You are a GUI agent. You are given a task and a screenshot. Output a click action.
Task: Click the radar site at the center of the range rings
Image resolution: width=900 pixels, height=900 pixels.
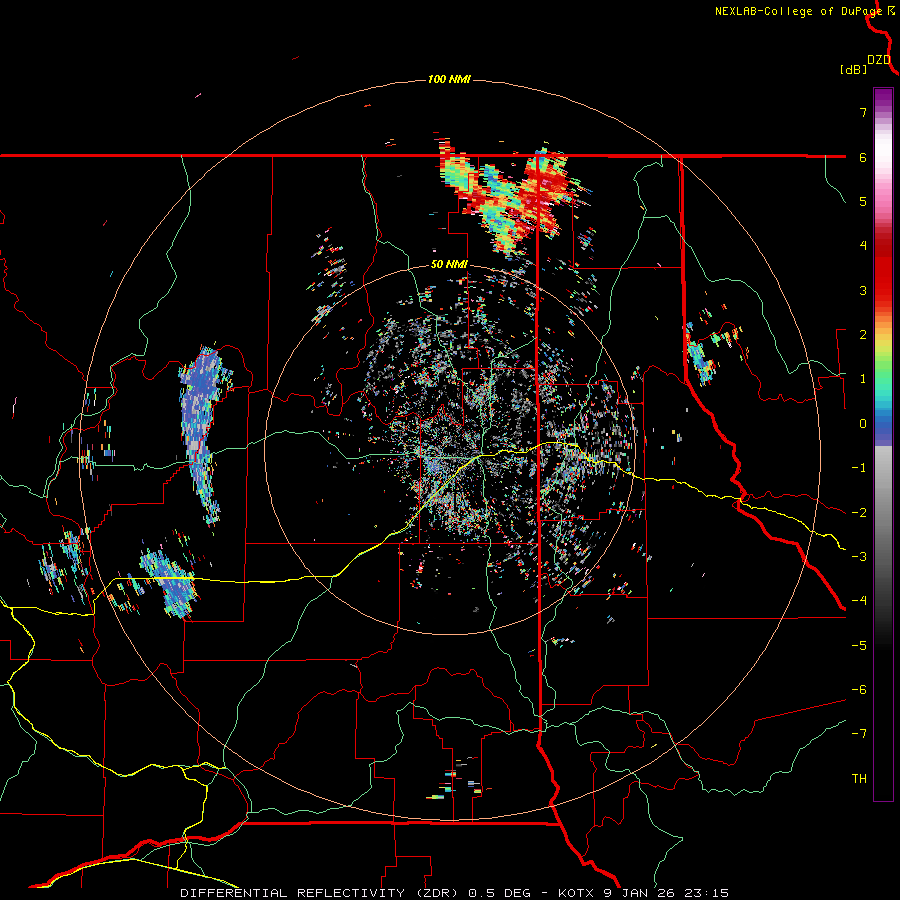tap(450, 450)
